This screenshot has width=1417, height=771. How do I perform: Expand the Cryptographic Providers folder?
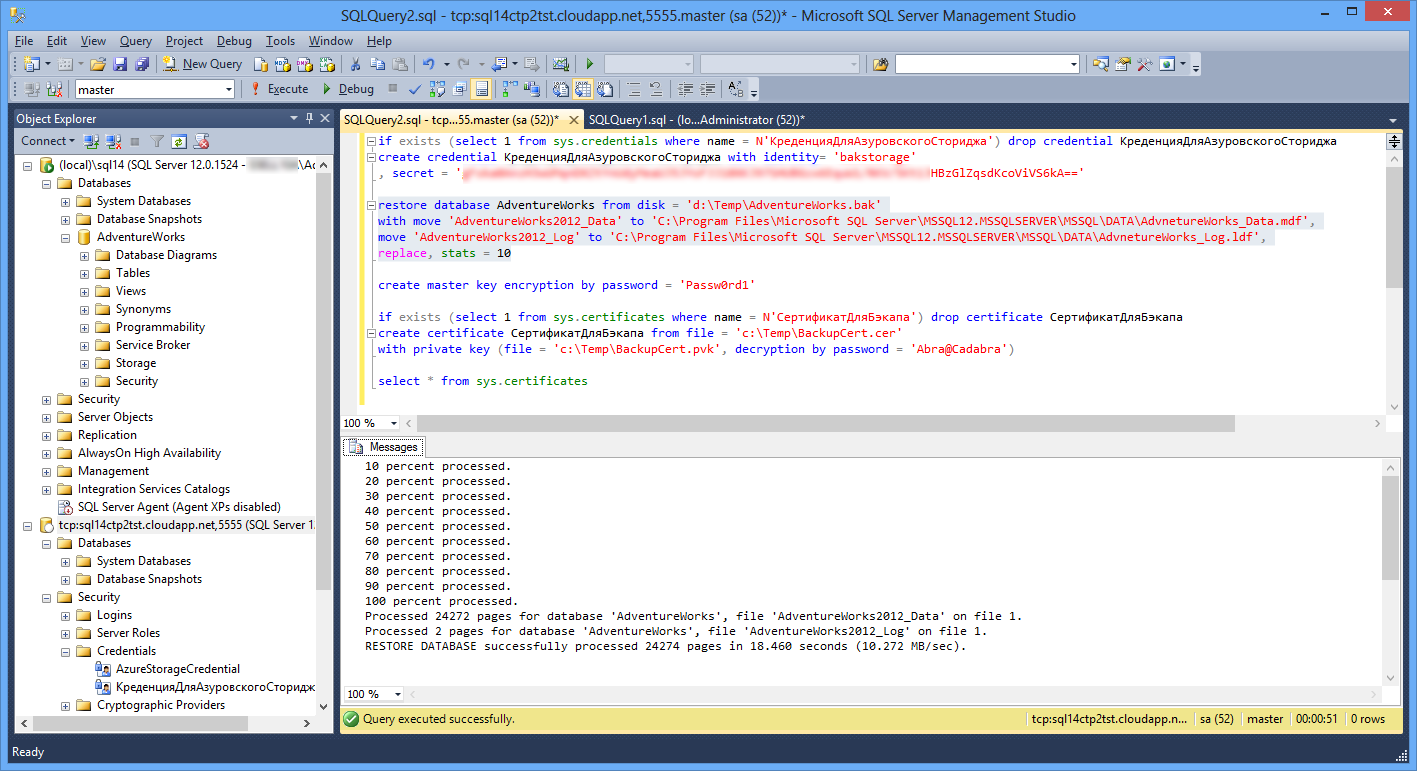[66, 705]
